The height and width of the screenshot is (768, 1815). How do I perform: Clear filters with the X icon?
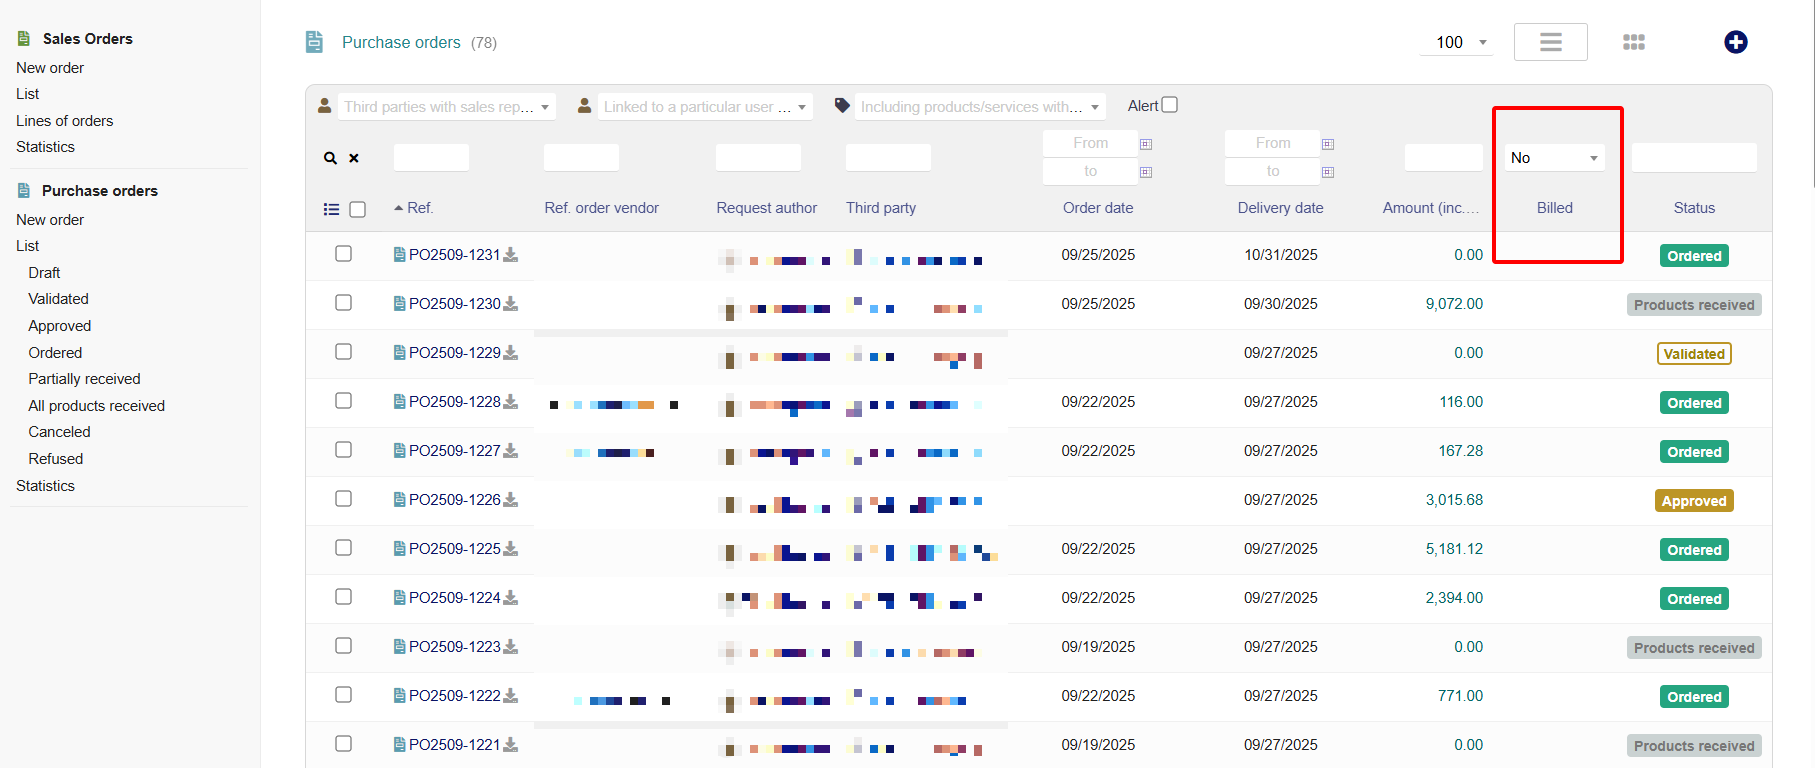(x=354, y=158)
